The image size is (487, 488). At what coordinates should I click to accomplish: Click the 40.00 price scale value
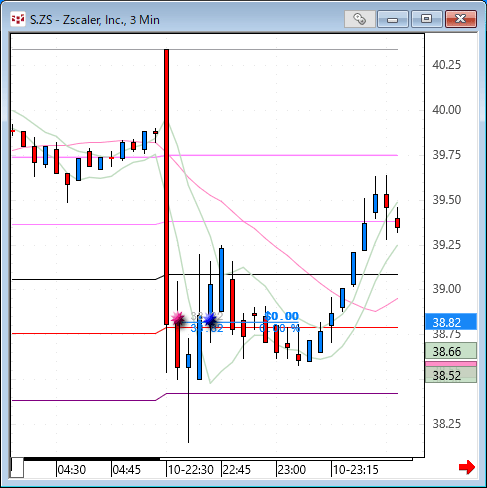(x=447, y=110)
